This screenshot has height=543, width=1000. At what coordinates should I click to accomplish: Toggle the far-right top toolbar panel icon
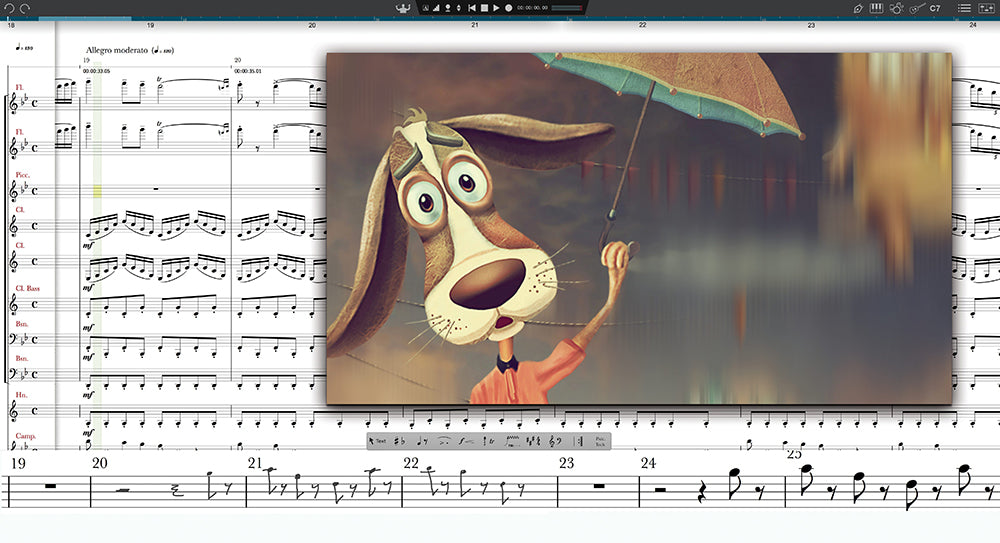pos(985,8)
